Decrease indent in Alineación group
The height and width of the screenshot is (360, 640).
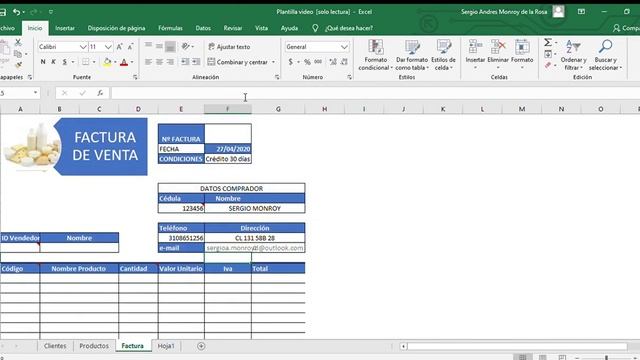[185, 62]
